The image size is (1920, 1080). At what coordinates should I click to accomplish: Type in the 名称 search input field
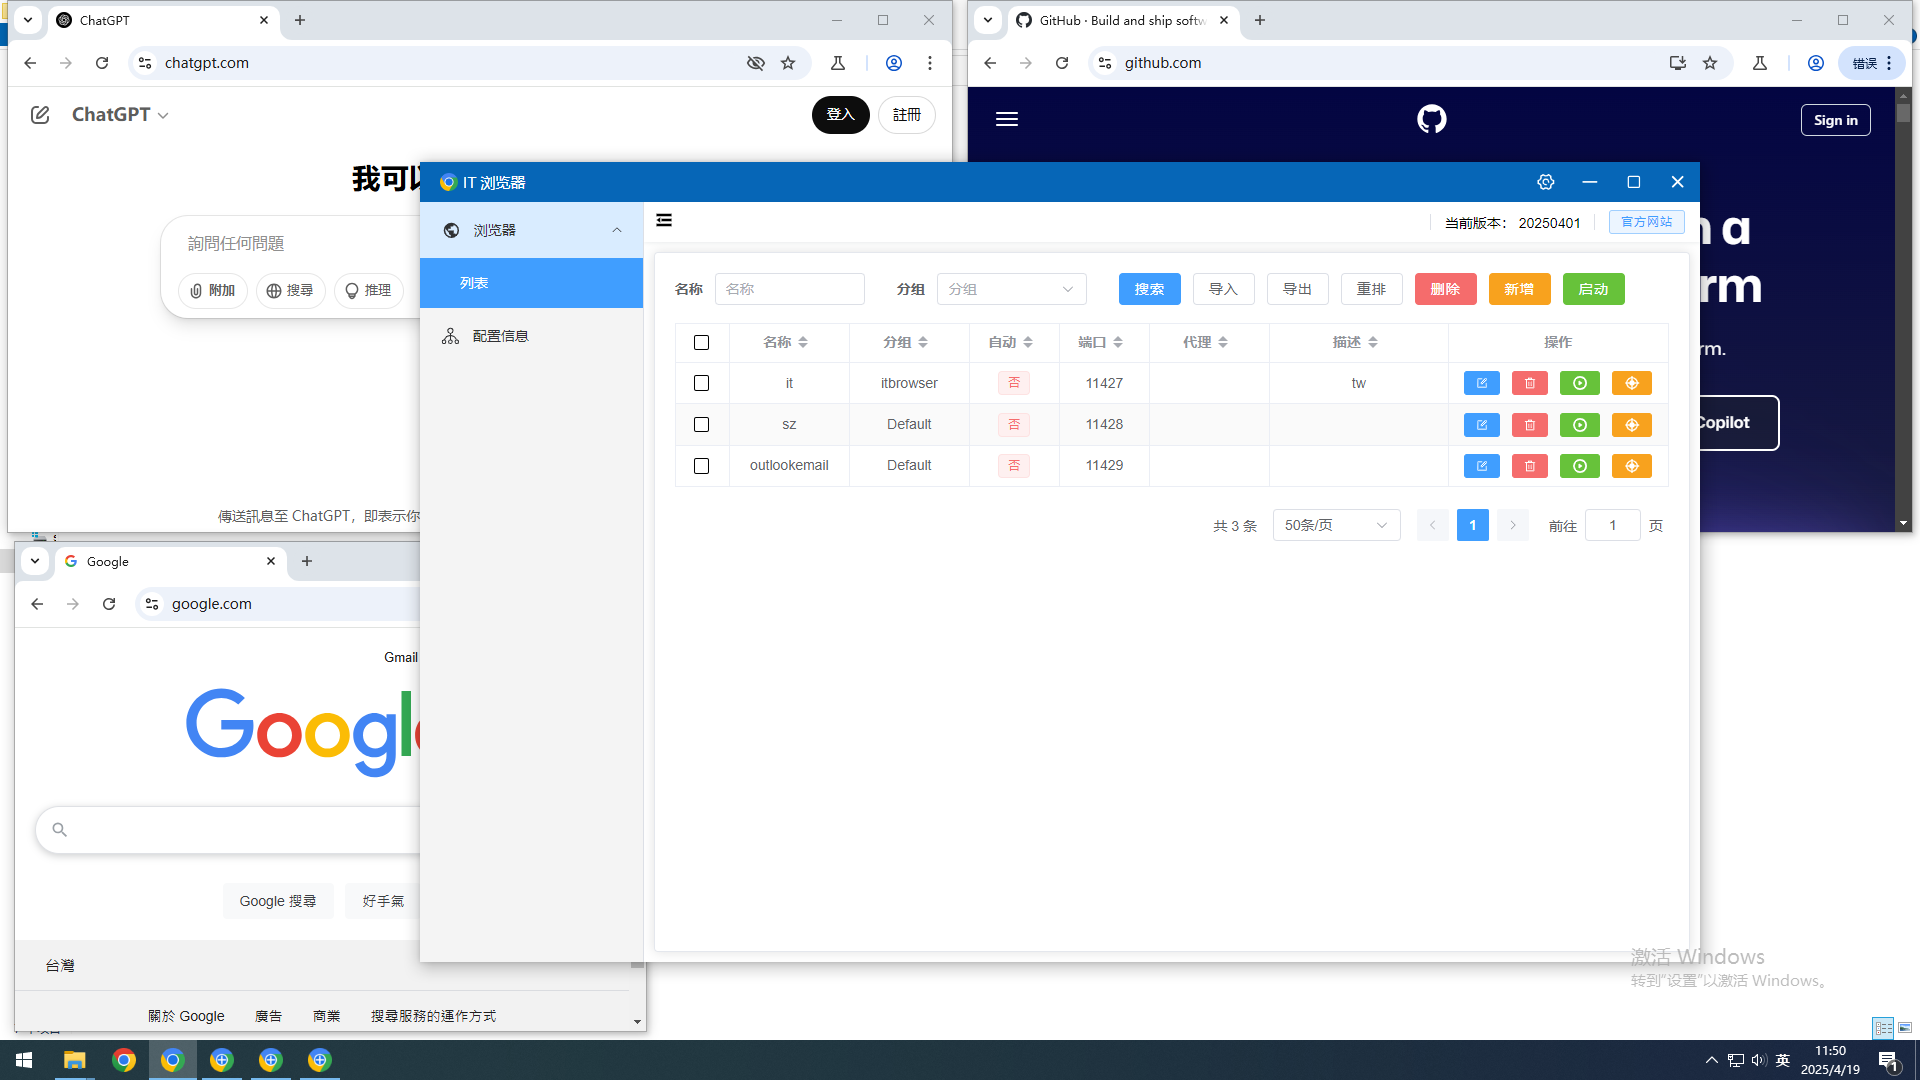coord(790,289)
